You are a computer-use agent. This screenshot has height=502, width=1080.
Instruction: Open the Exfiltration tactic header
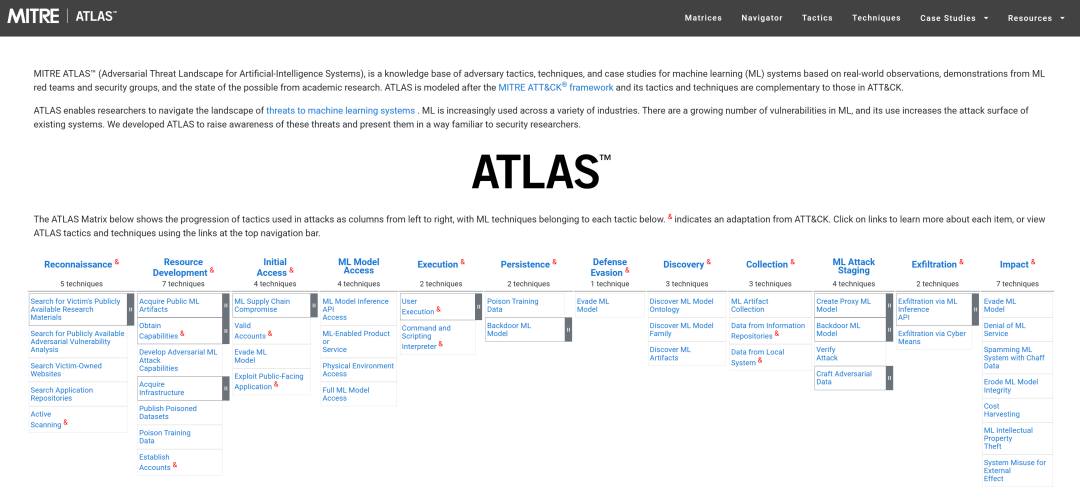[x=934, y=264]
